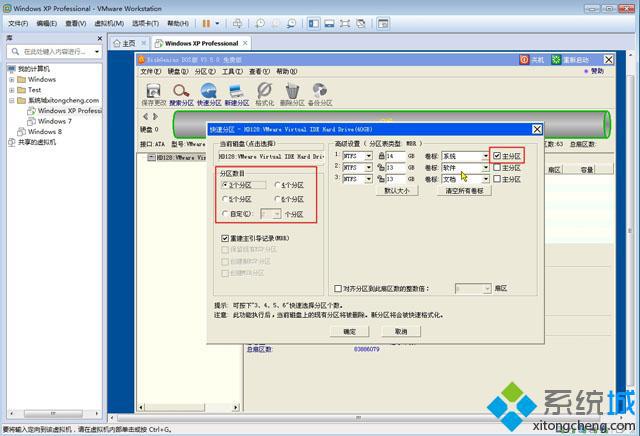Viewport: 640px width, 436px height.
Task: Click the next disk right arrow
Action: 155,116
